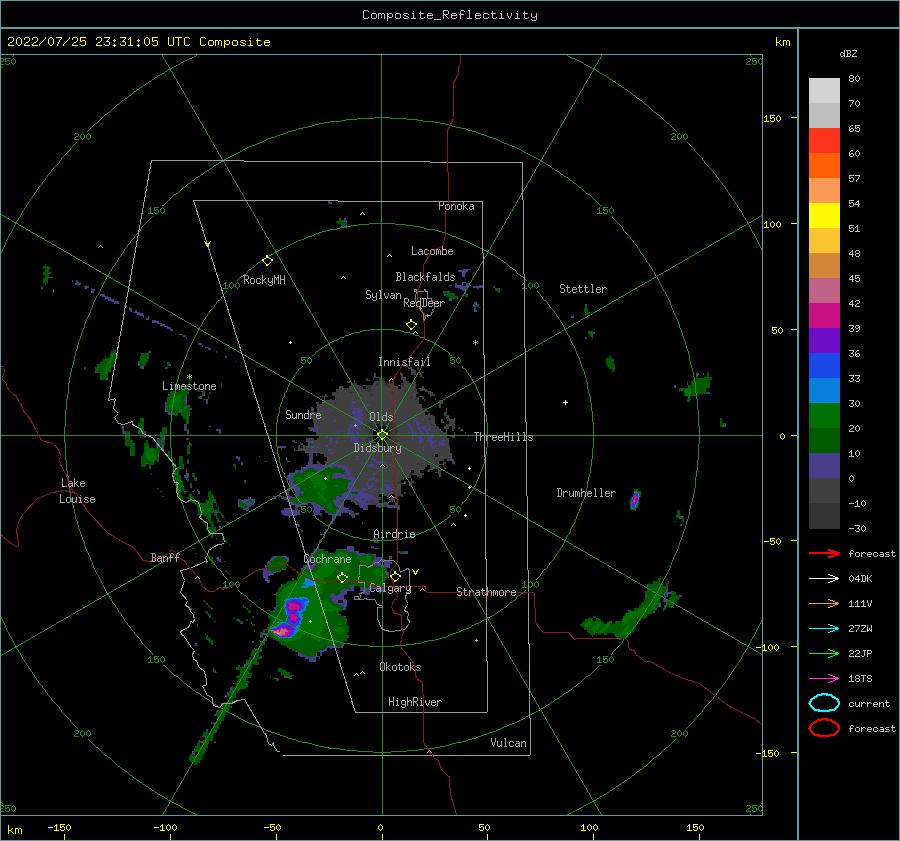The height and width of the screenshot is (841, 900).
Task: Select the radar-site diamond at Olds center
Action: [x=382, y=435]
